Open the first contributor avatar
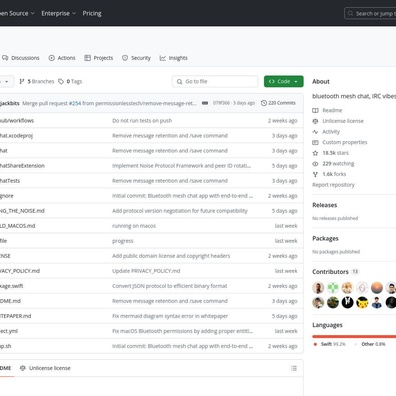Screen dimensions: 396x396 tap(318, 287)
